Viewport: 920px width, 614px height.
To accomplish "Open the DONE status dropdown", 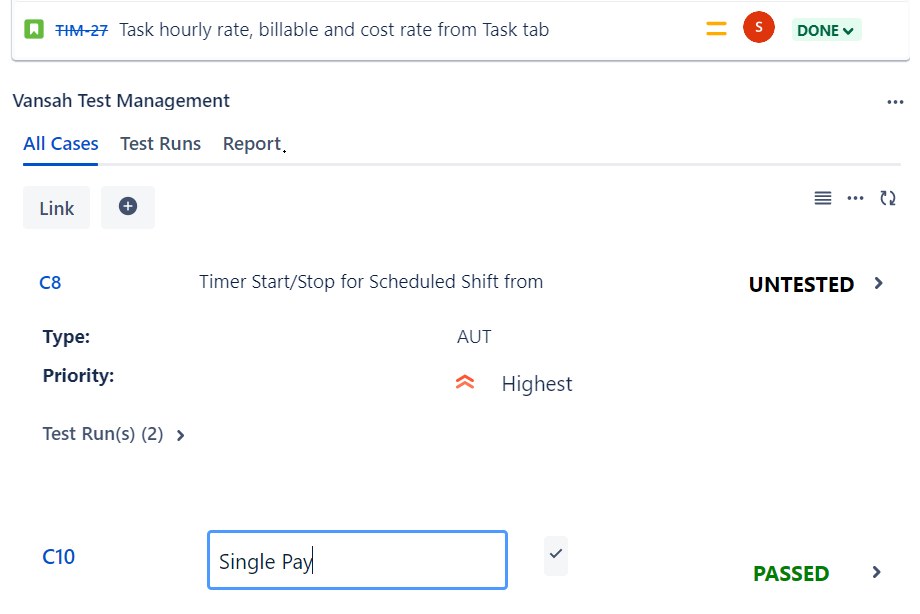I will [x=826, y=30].
